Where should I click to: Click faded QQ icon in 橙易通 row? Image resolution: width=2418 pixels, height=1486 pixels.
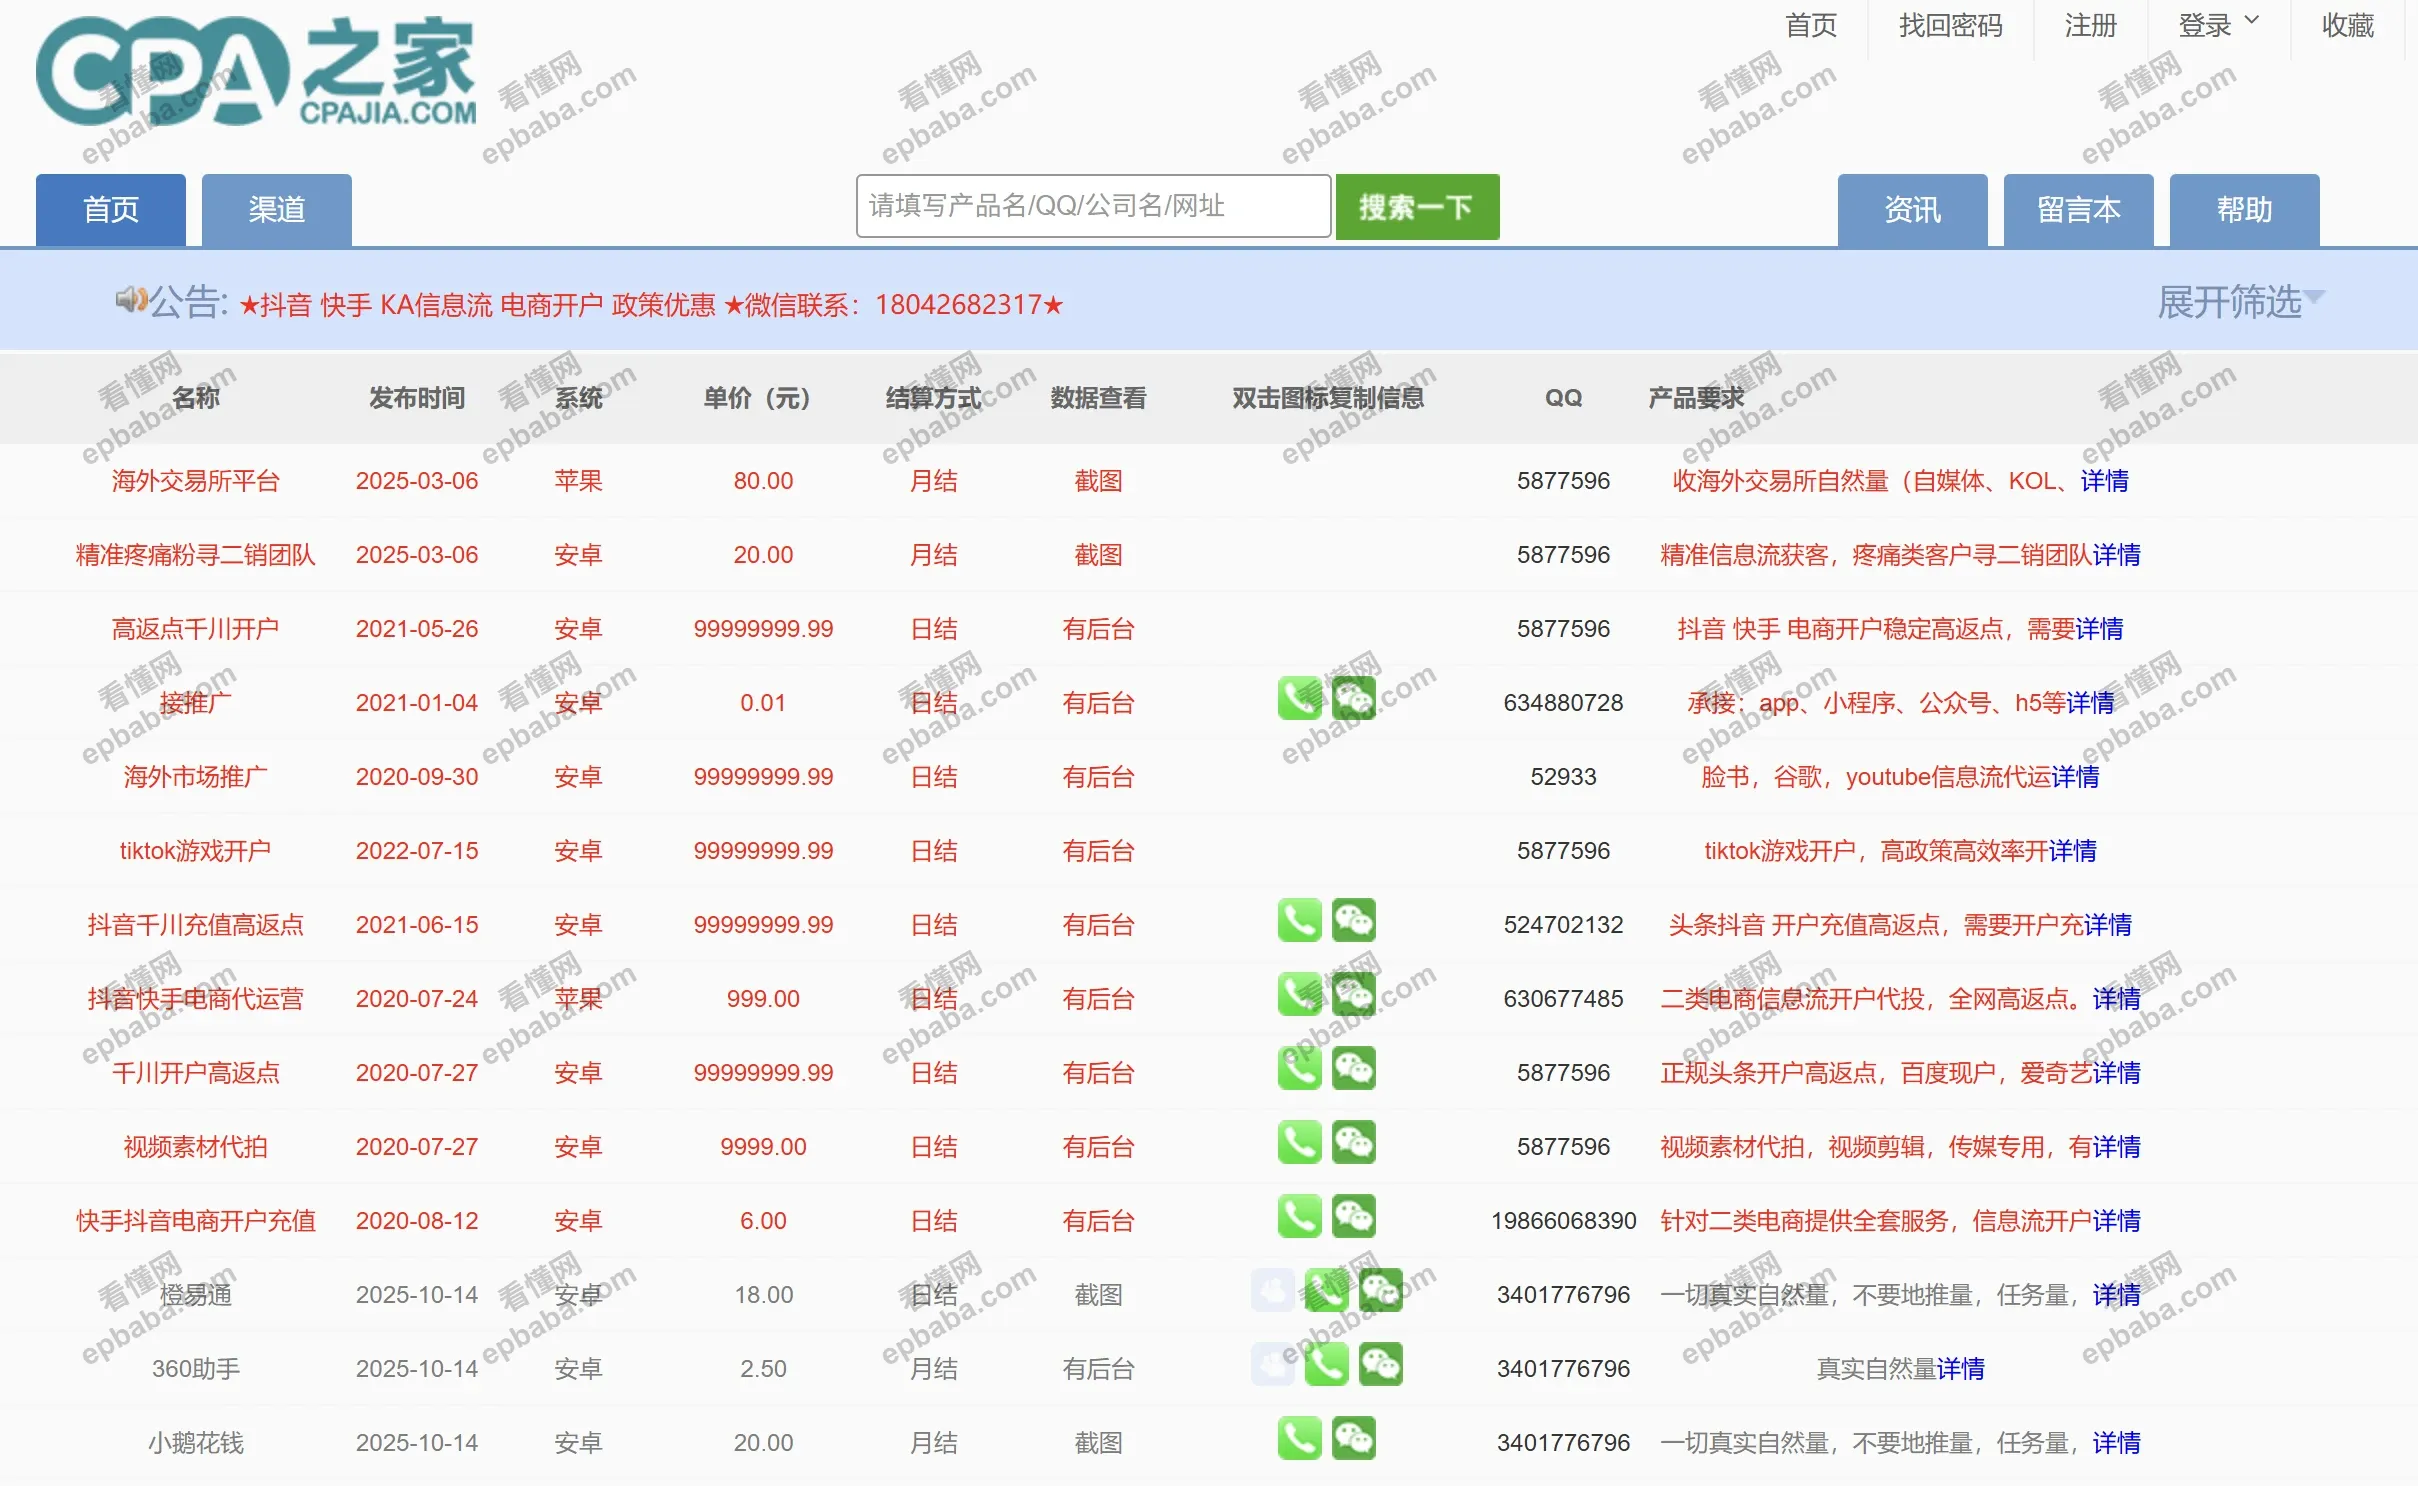click(x=1272, y=1290)
